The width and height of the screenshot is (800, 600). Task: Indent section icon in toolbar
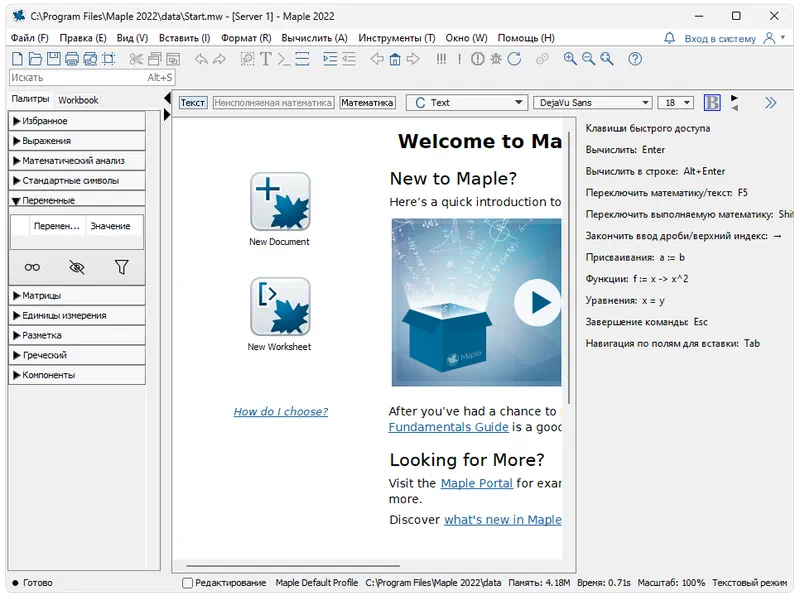pyautogui.click(x=331, y=59)
